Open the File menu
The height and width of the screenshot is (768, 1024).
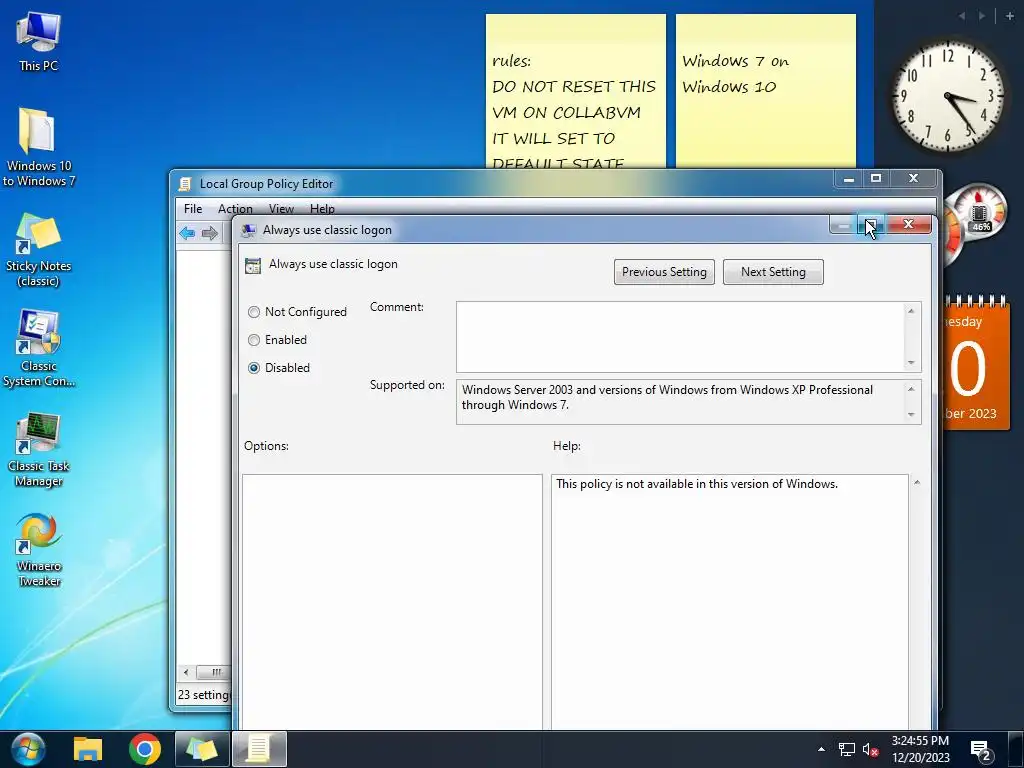click(x=193, y=209)
